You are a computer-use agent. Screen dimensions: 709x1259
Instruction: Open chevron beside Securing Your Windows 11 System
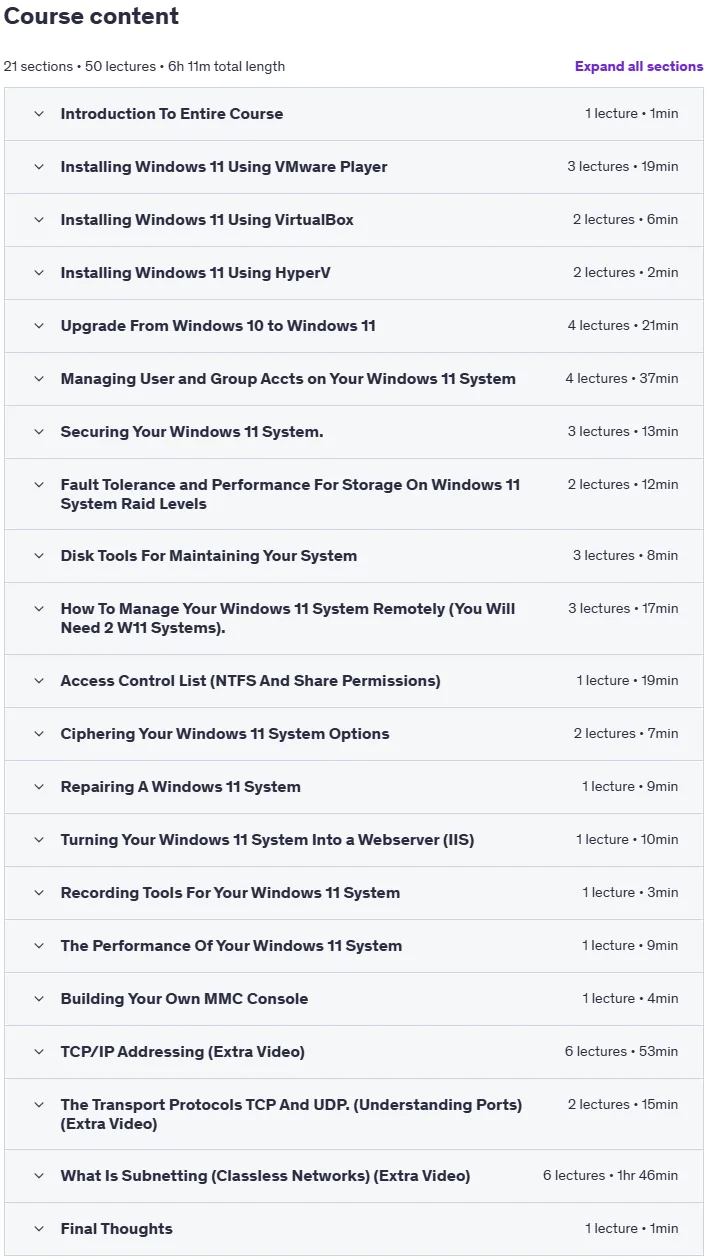(39, 432)
